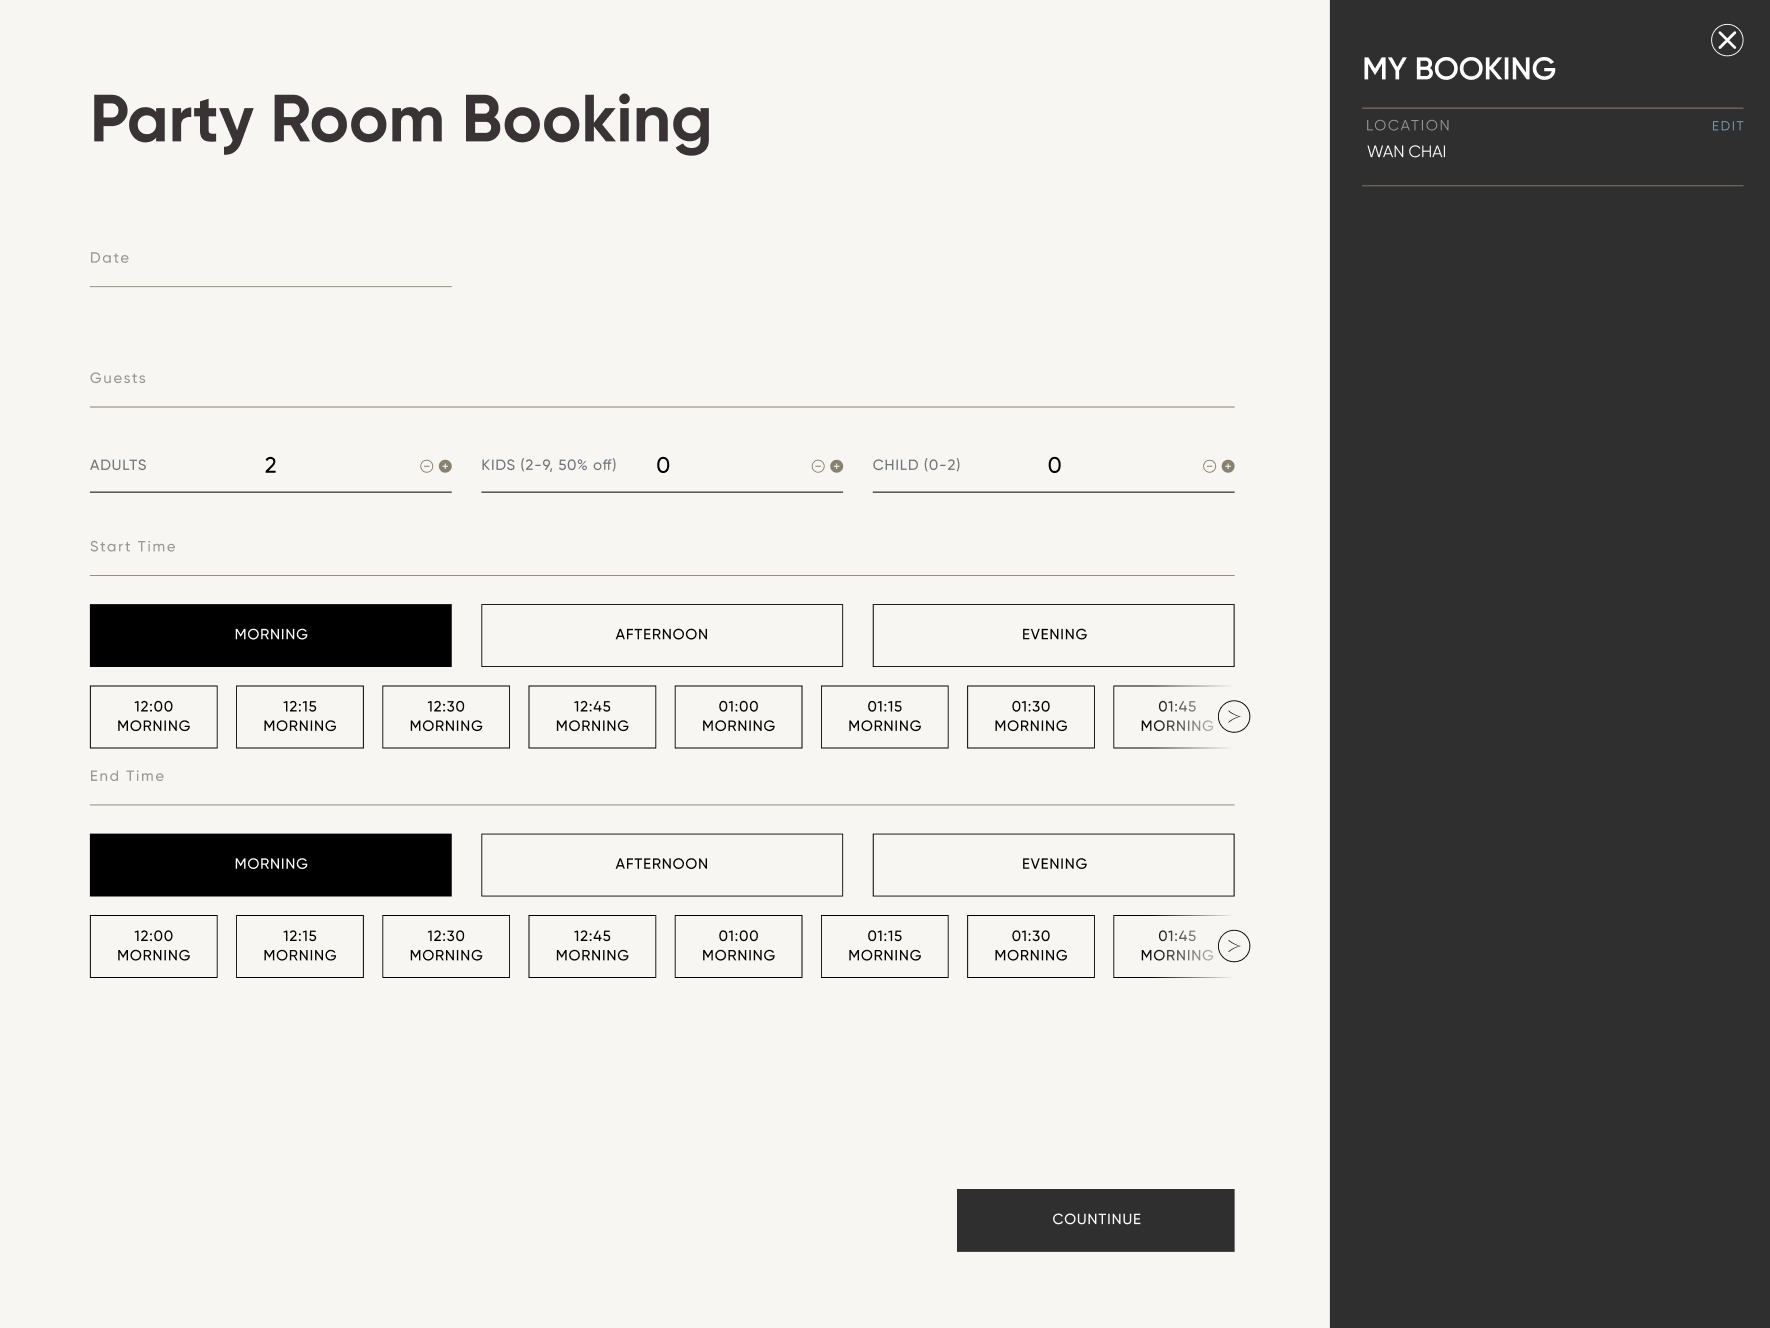Increase the Adults guest count

445,466
